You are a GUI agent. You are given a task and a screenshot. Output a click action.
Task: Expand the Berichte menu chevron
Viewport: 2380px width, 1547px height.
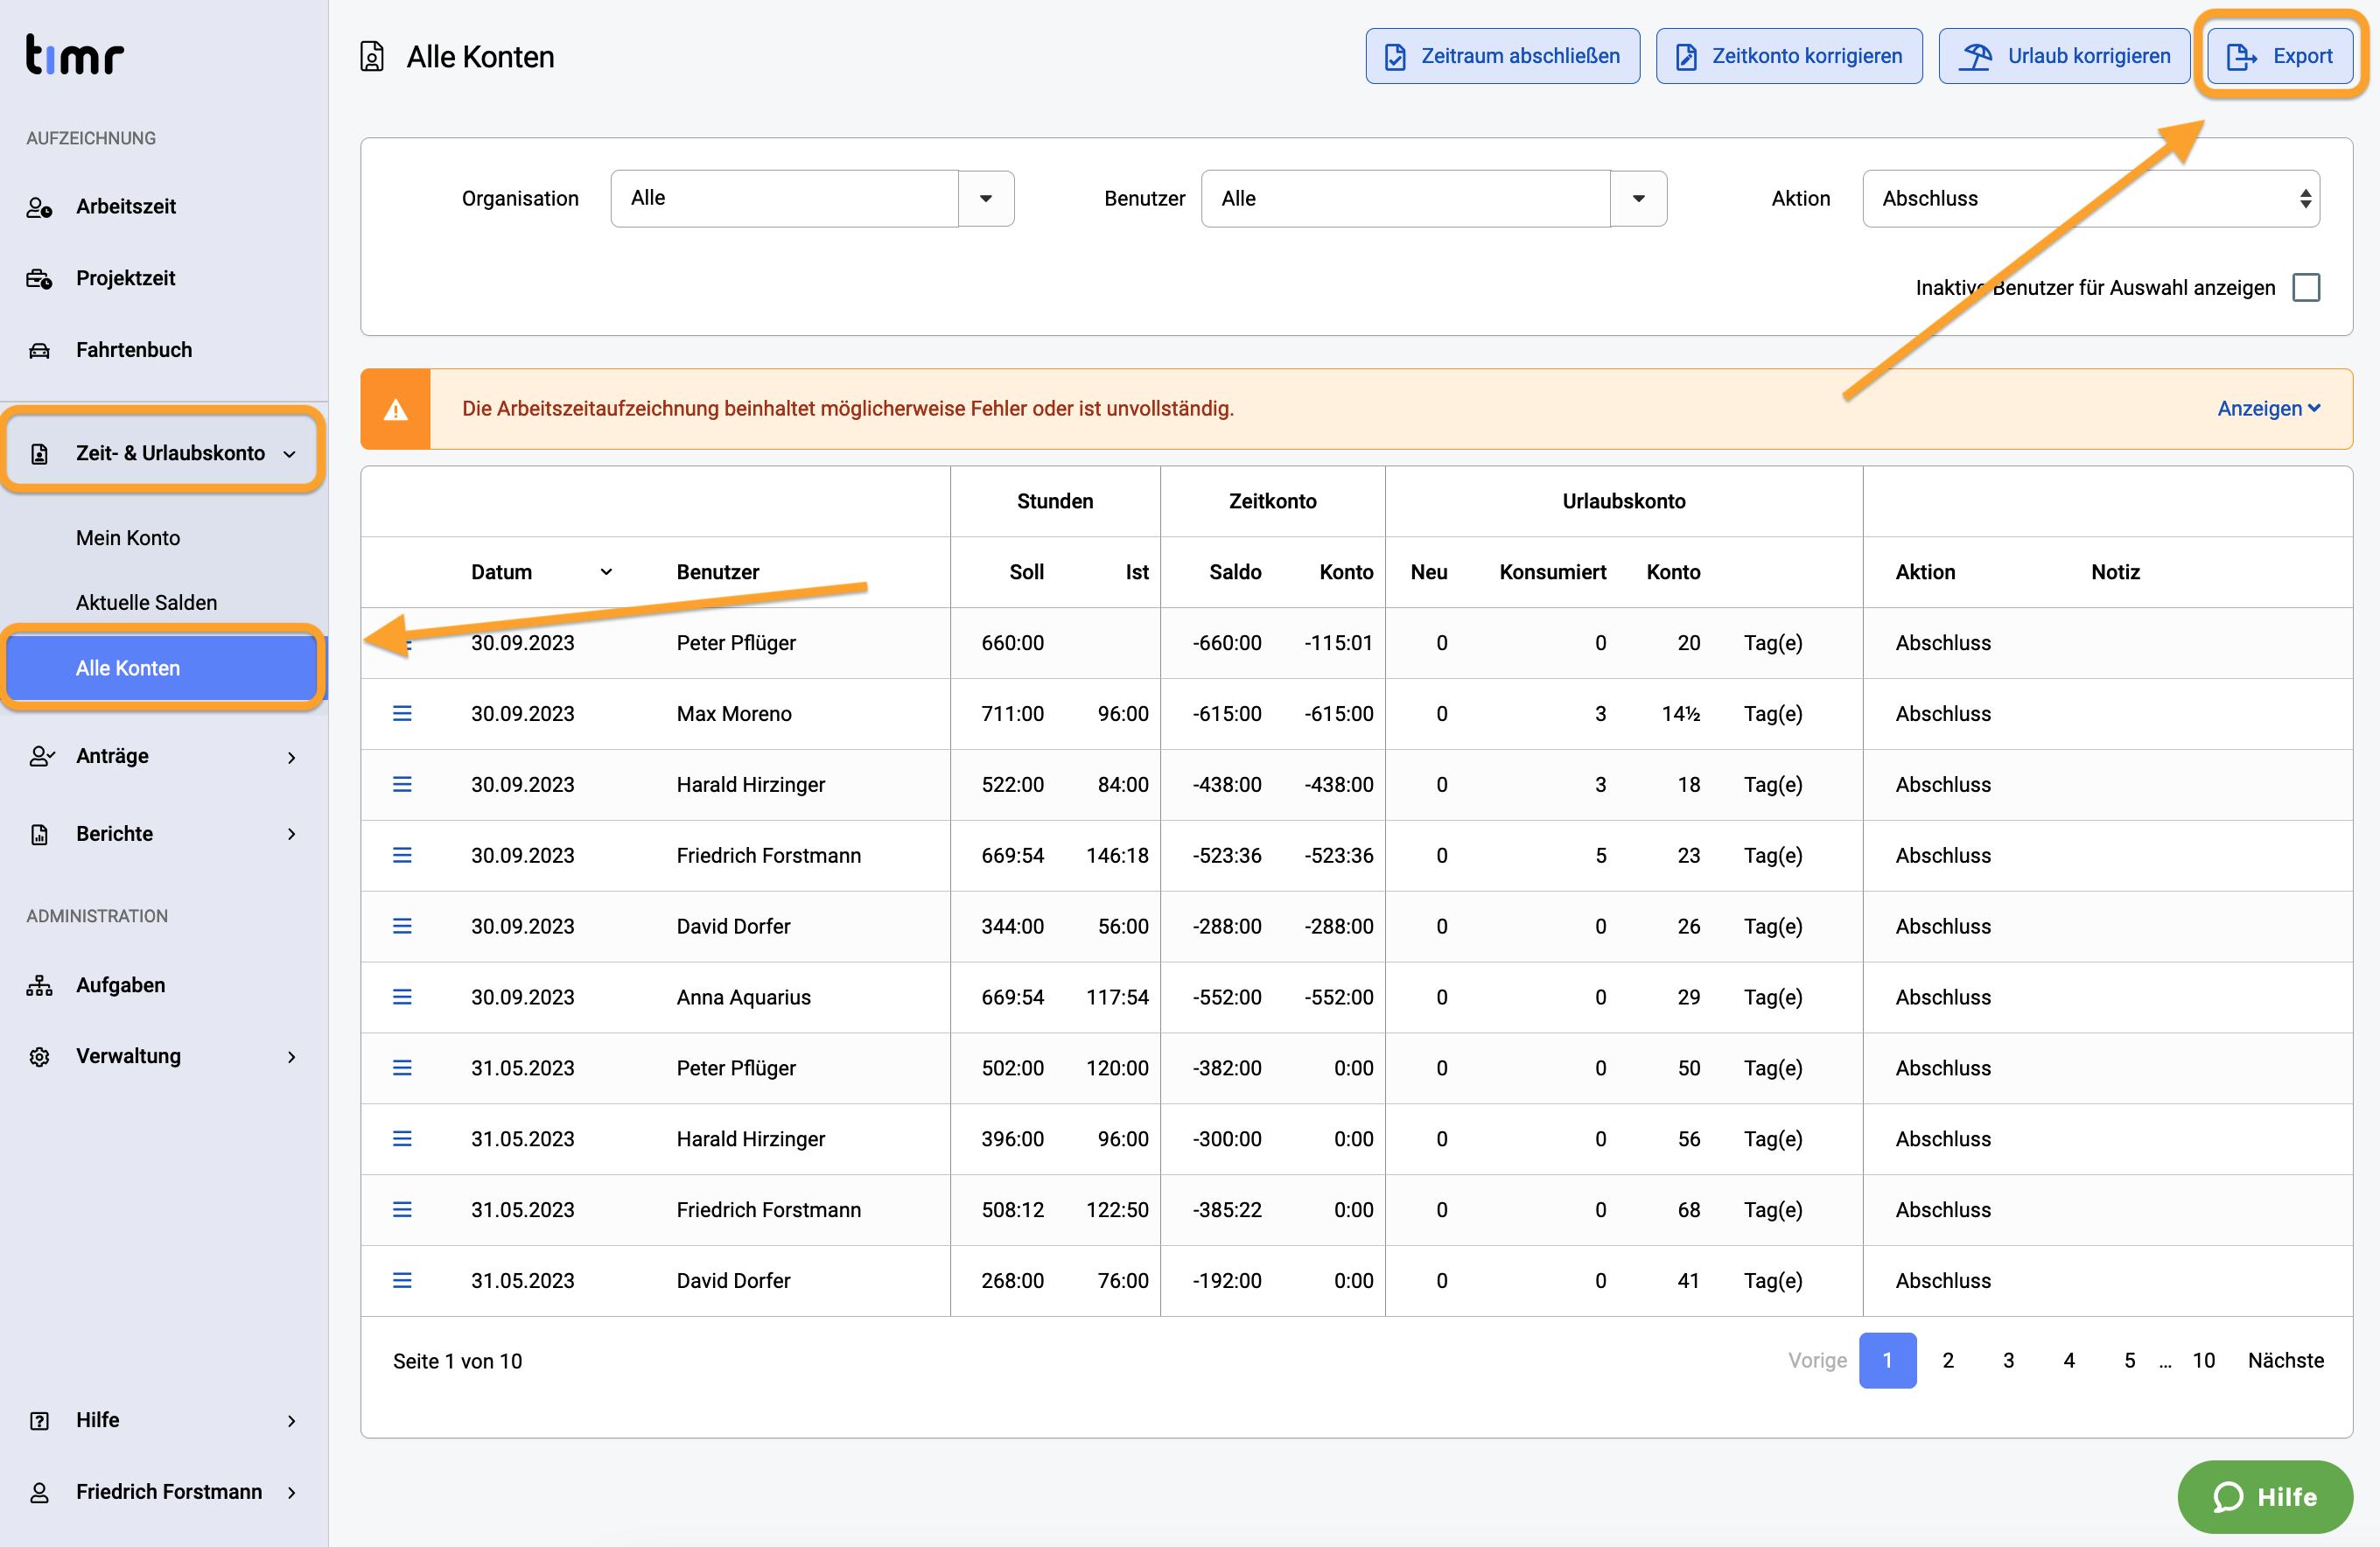click(292, 834)
